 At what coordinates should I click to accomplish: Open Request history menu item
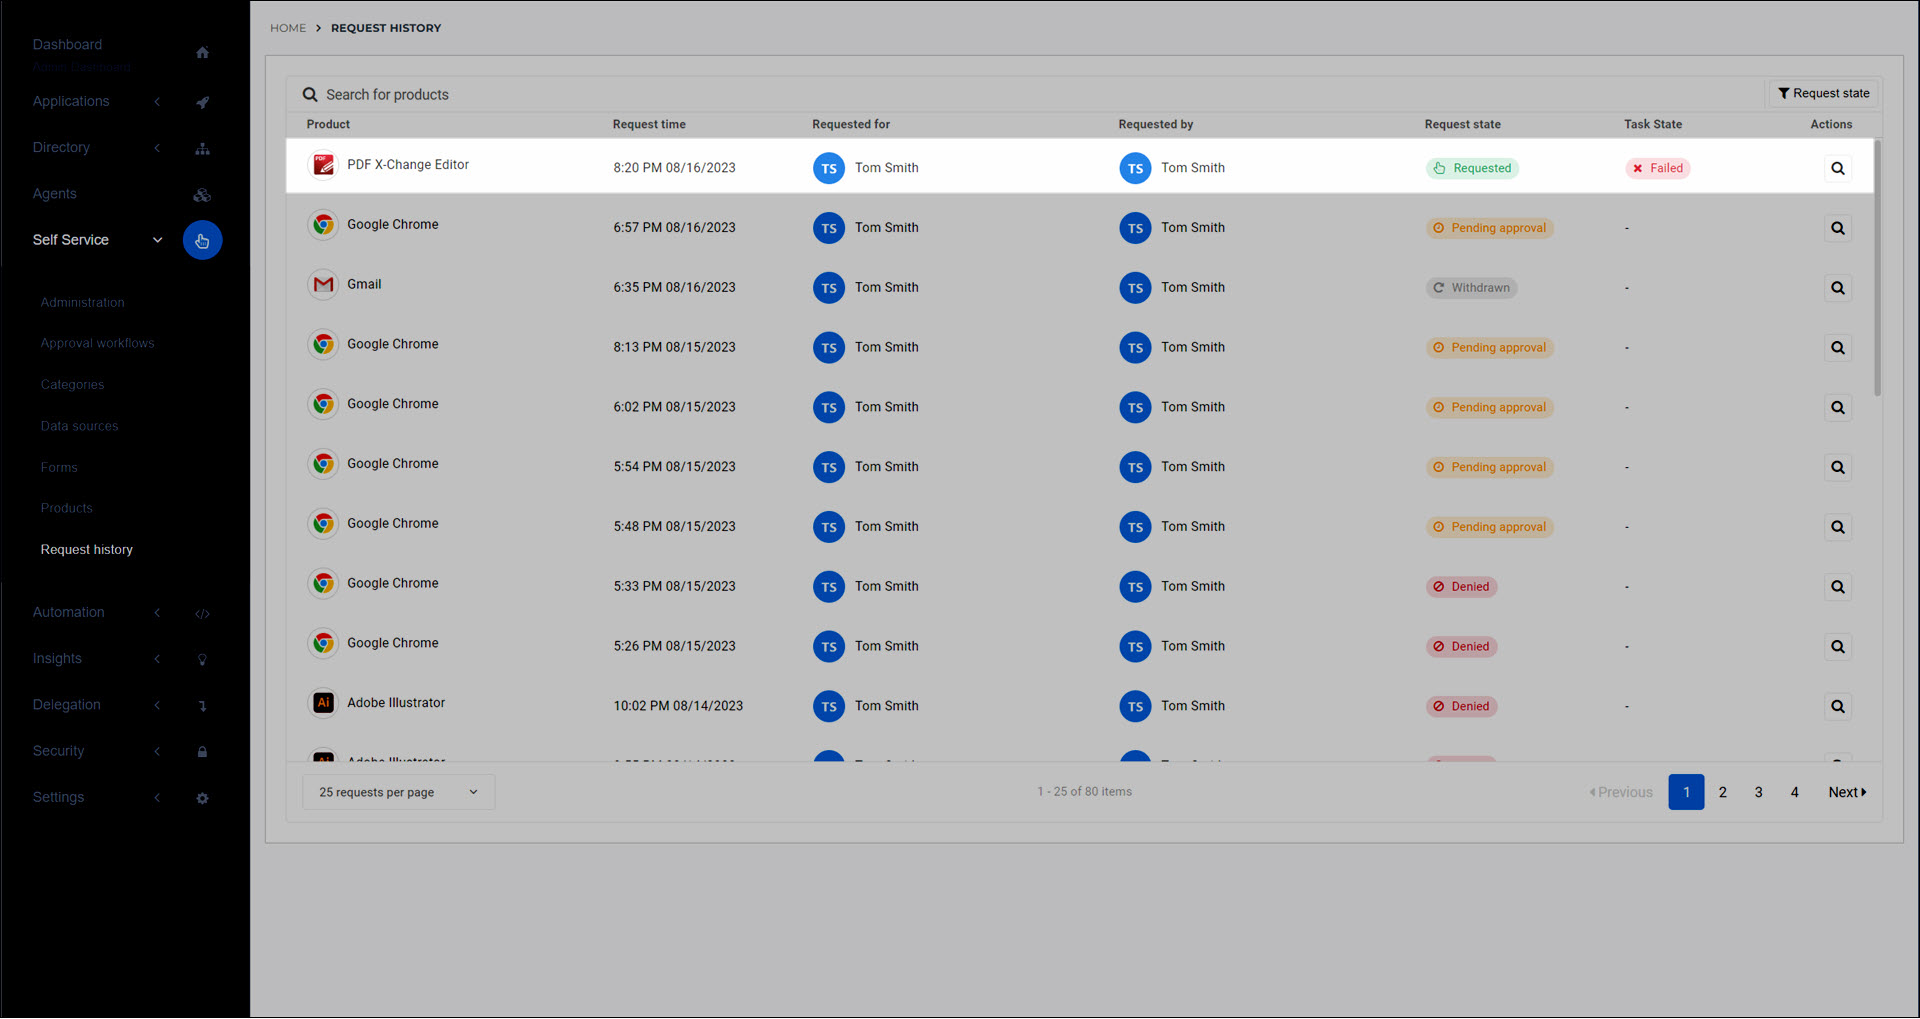pos(86,550)
